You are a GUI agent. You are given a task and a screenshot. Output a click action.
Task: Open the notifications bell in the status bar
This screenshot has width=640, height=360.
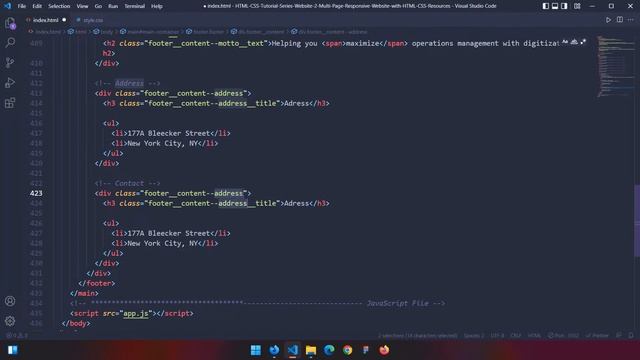pos(631,336)
